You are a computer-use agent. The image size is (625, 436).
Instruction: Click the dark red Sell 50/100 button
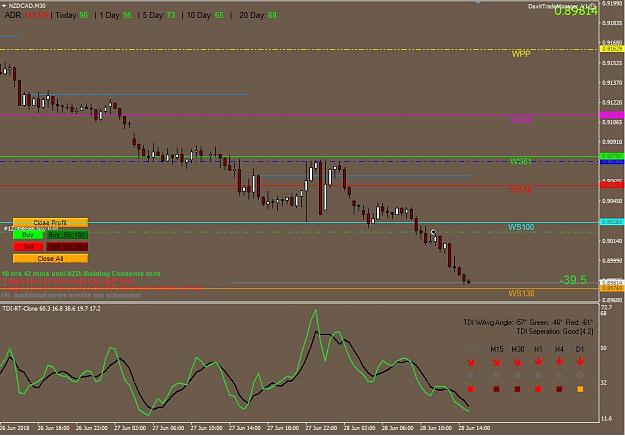(67, 247)
